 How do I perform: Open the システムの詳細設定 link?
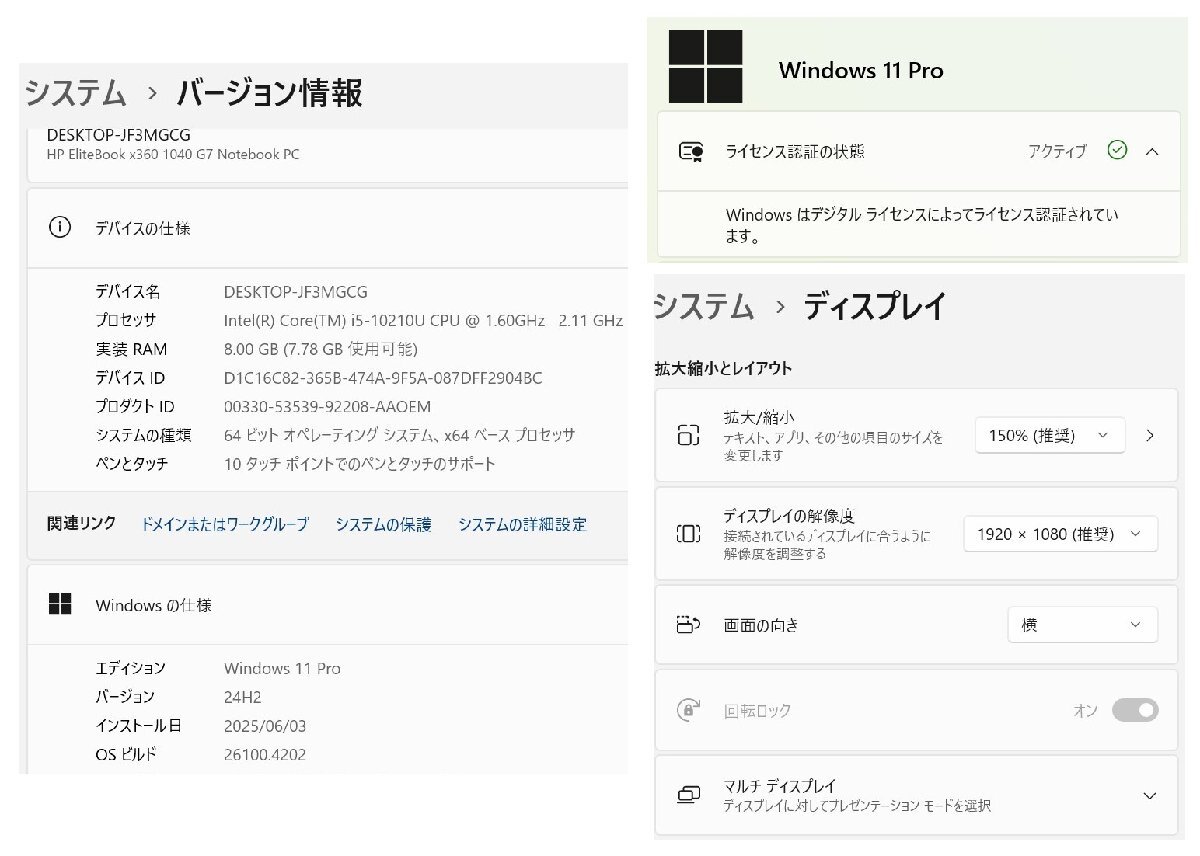pyautogui.click(x=522, y=524)
